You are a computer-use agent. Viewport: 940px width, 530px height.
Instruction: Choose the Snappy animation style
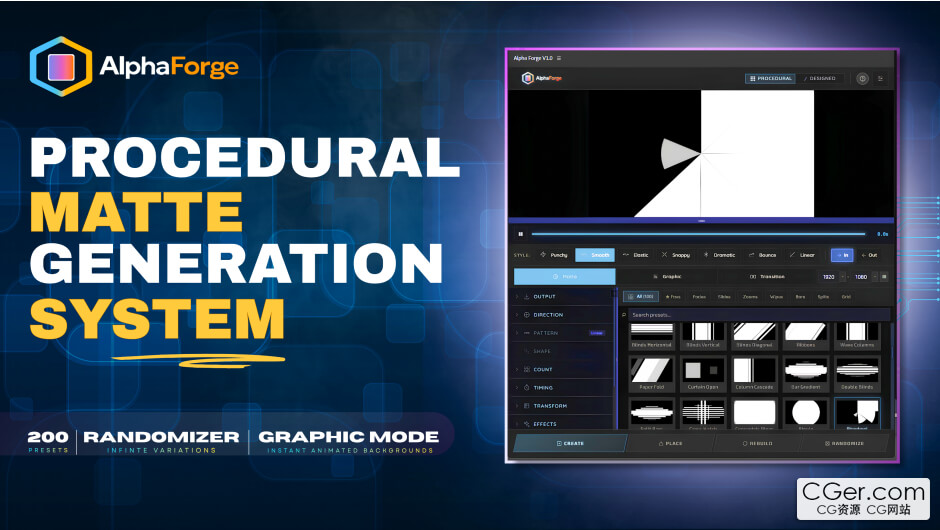click(x=676, y=255)
